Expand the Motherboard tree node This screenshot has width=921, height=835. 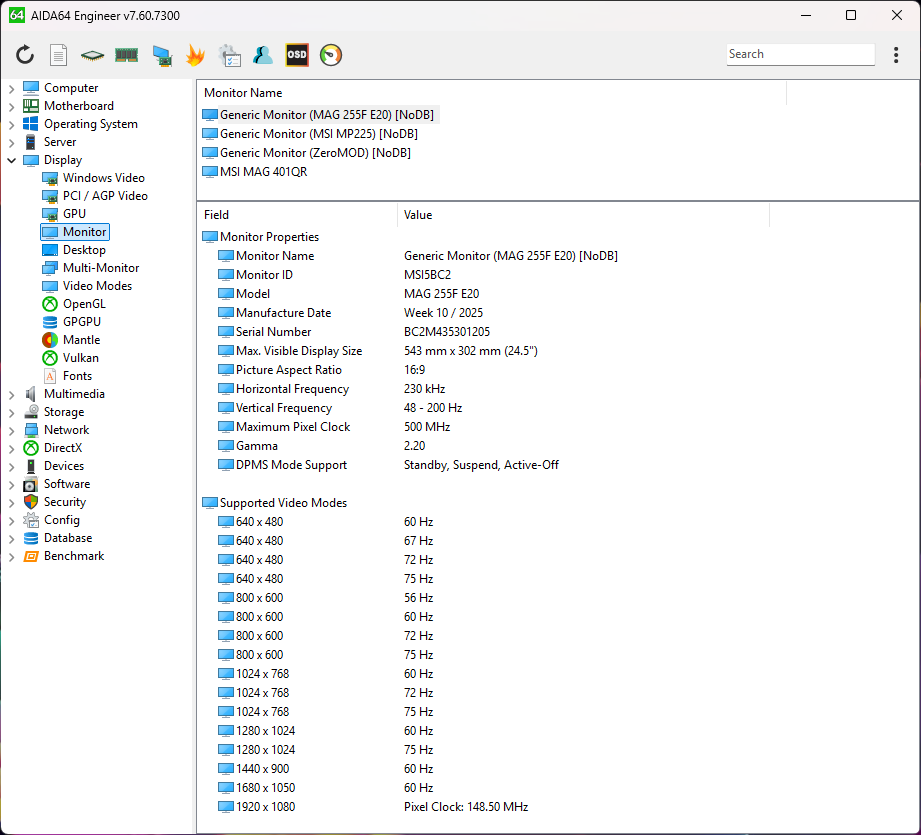tap(11, 107)
